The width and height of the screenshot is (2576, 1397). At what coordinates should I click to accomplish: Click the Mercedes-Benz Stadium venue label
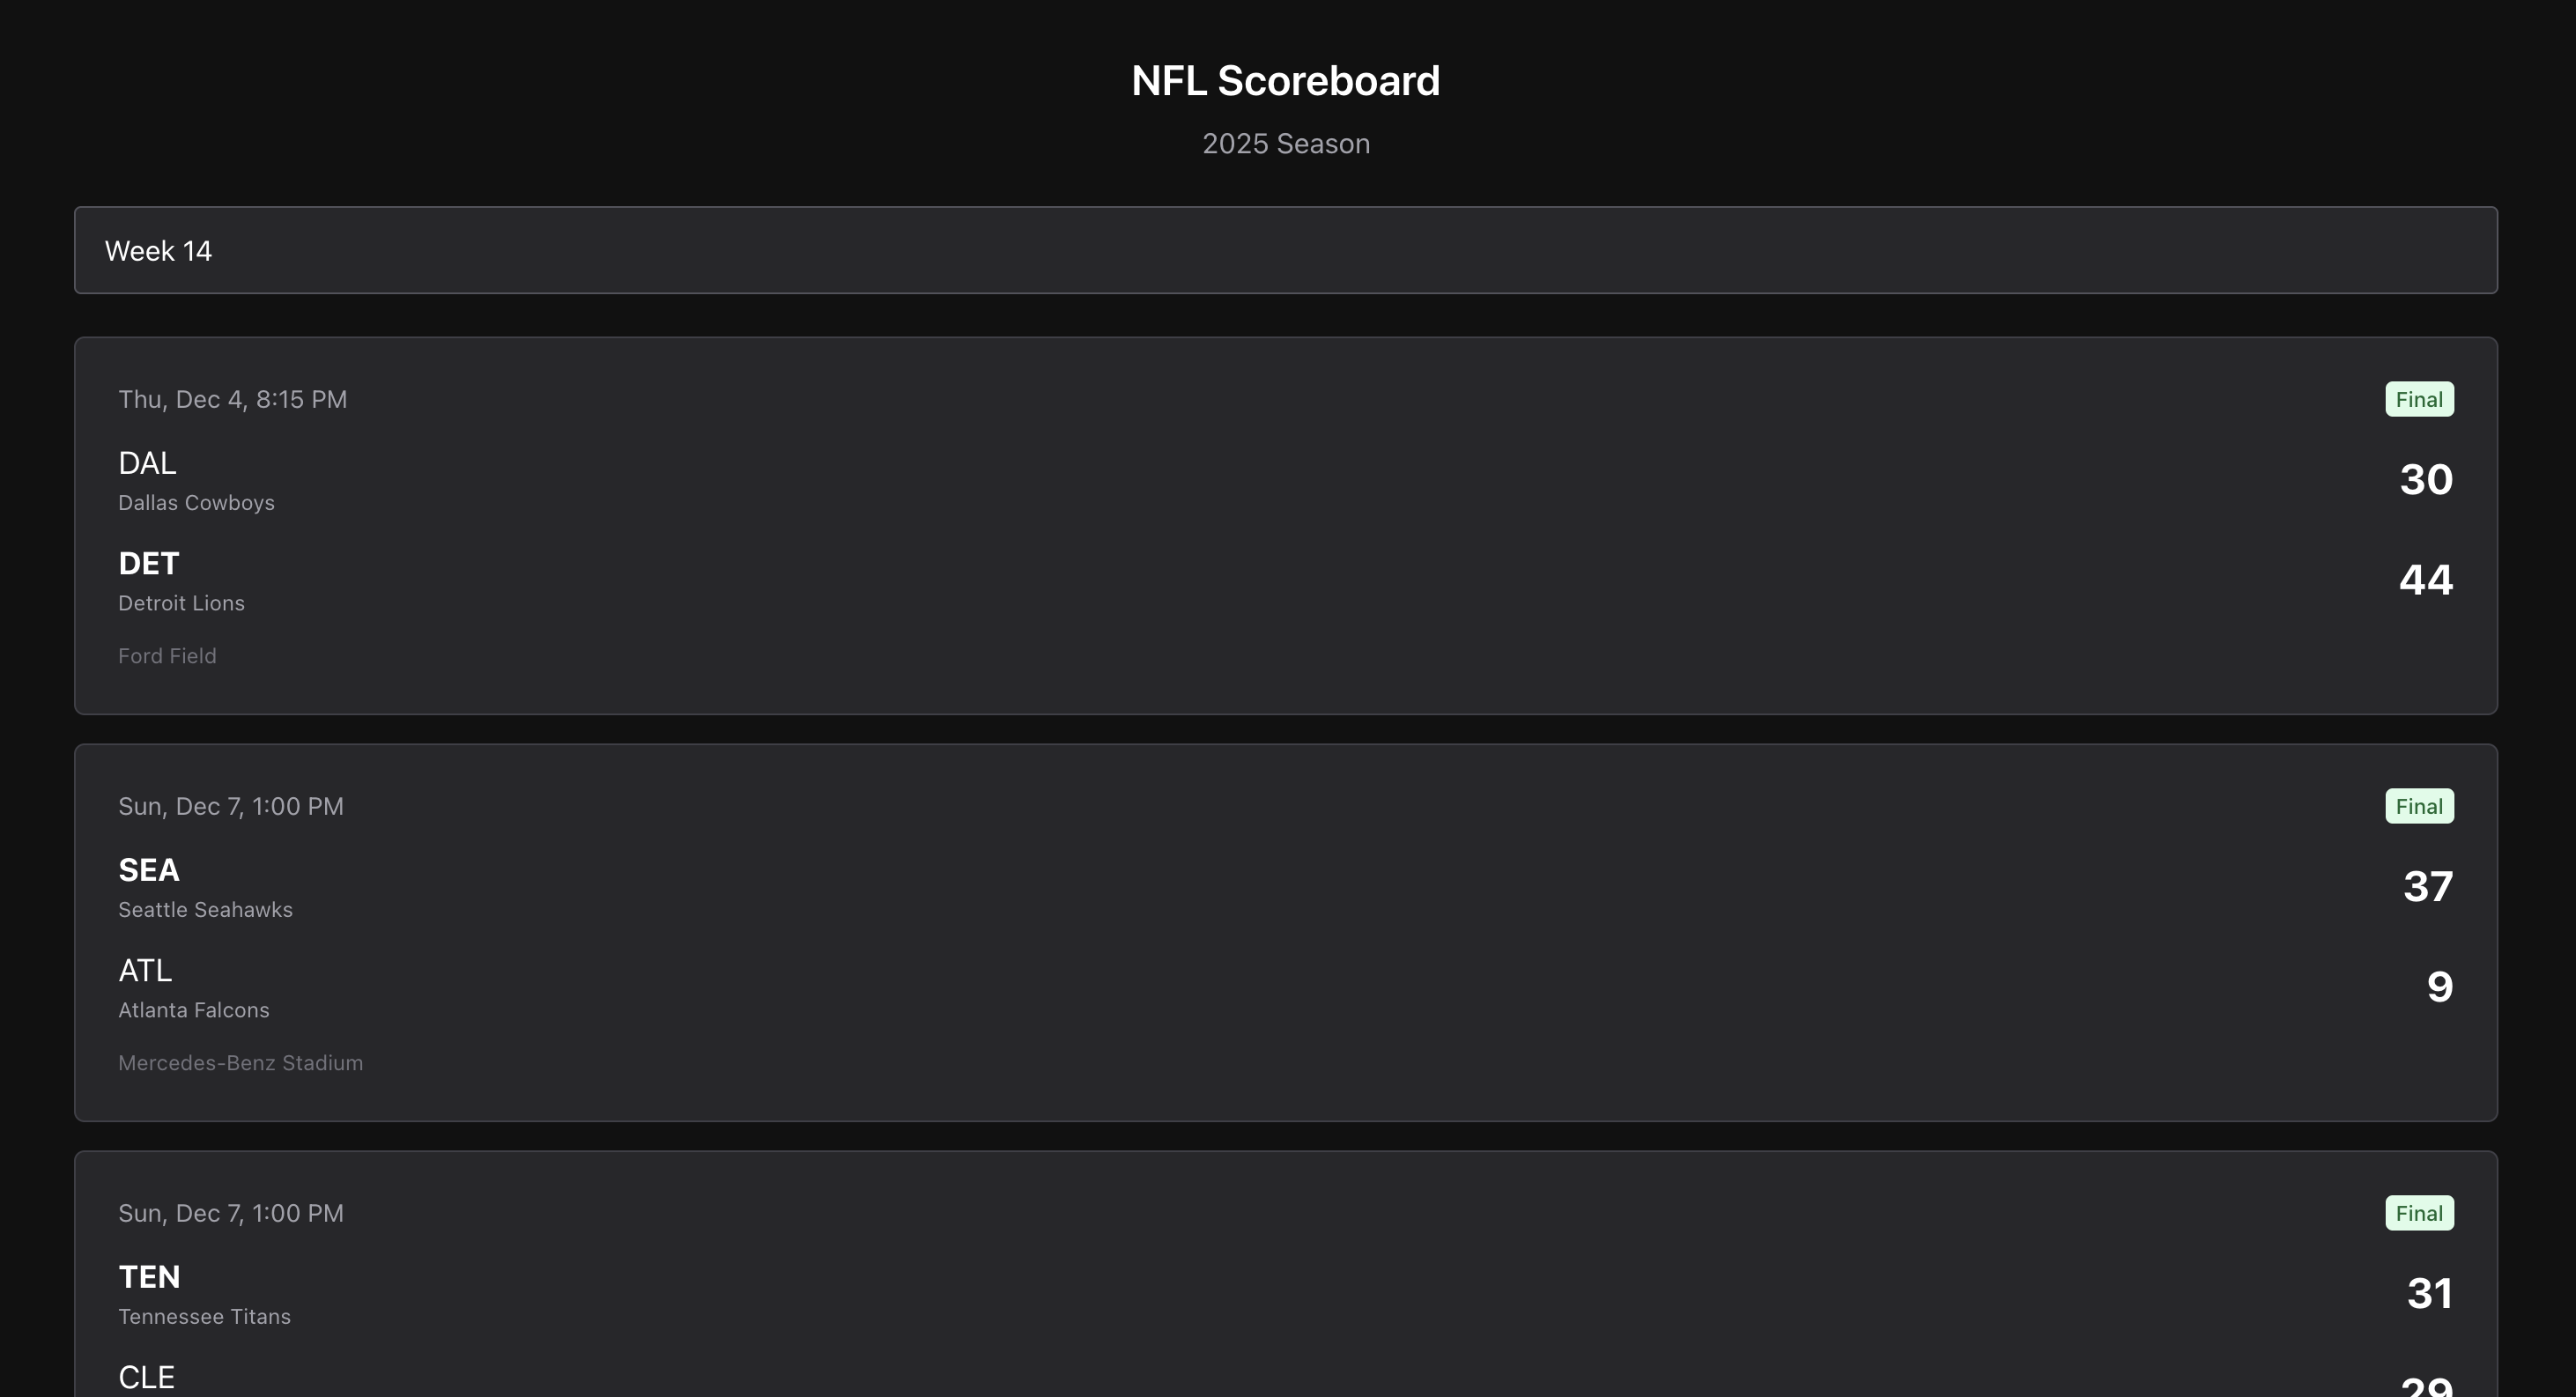(240, 1063)
